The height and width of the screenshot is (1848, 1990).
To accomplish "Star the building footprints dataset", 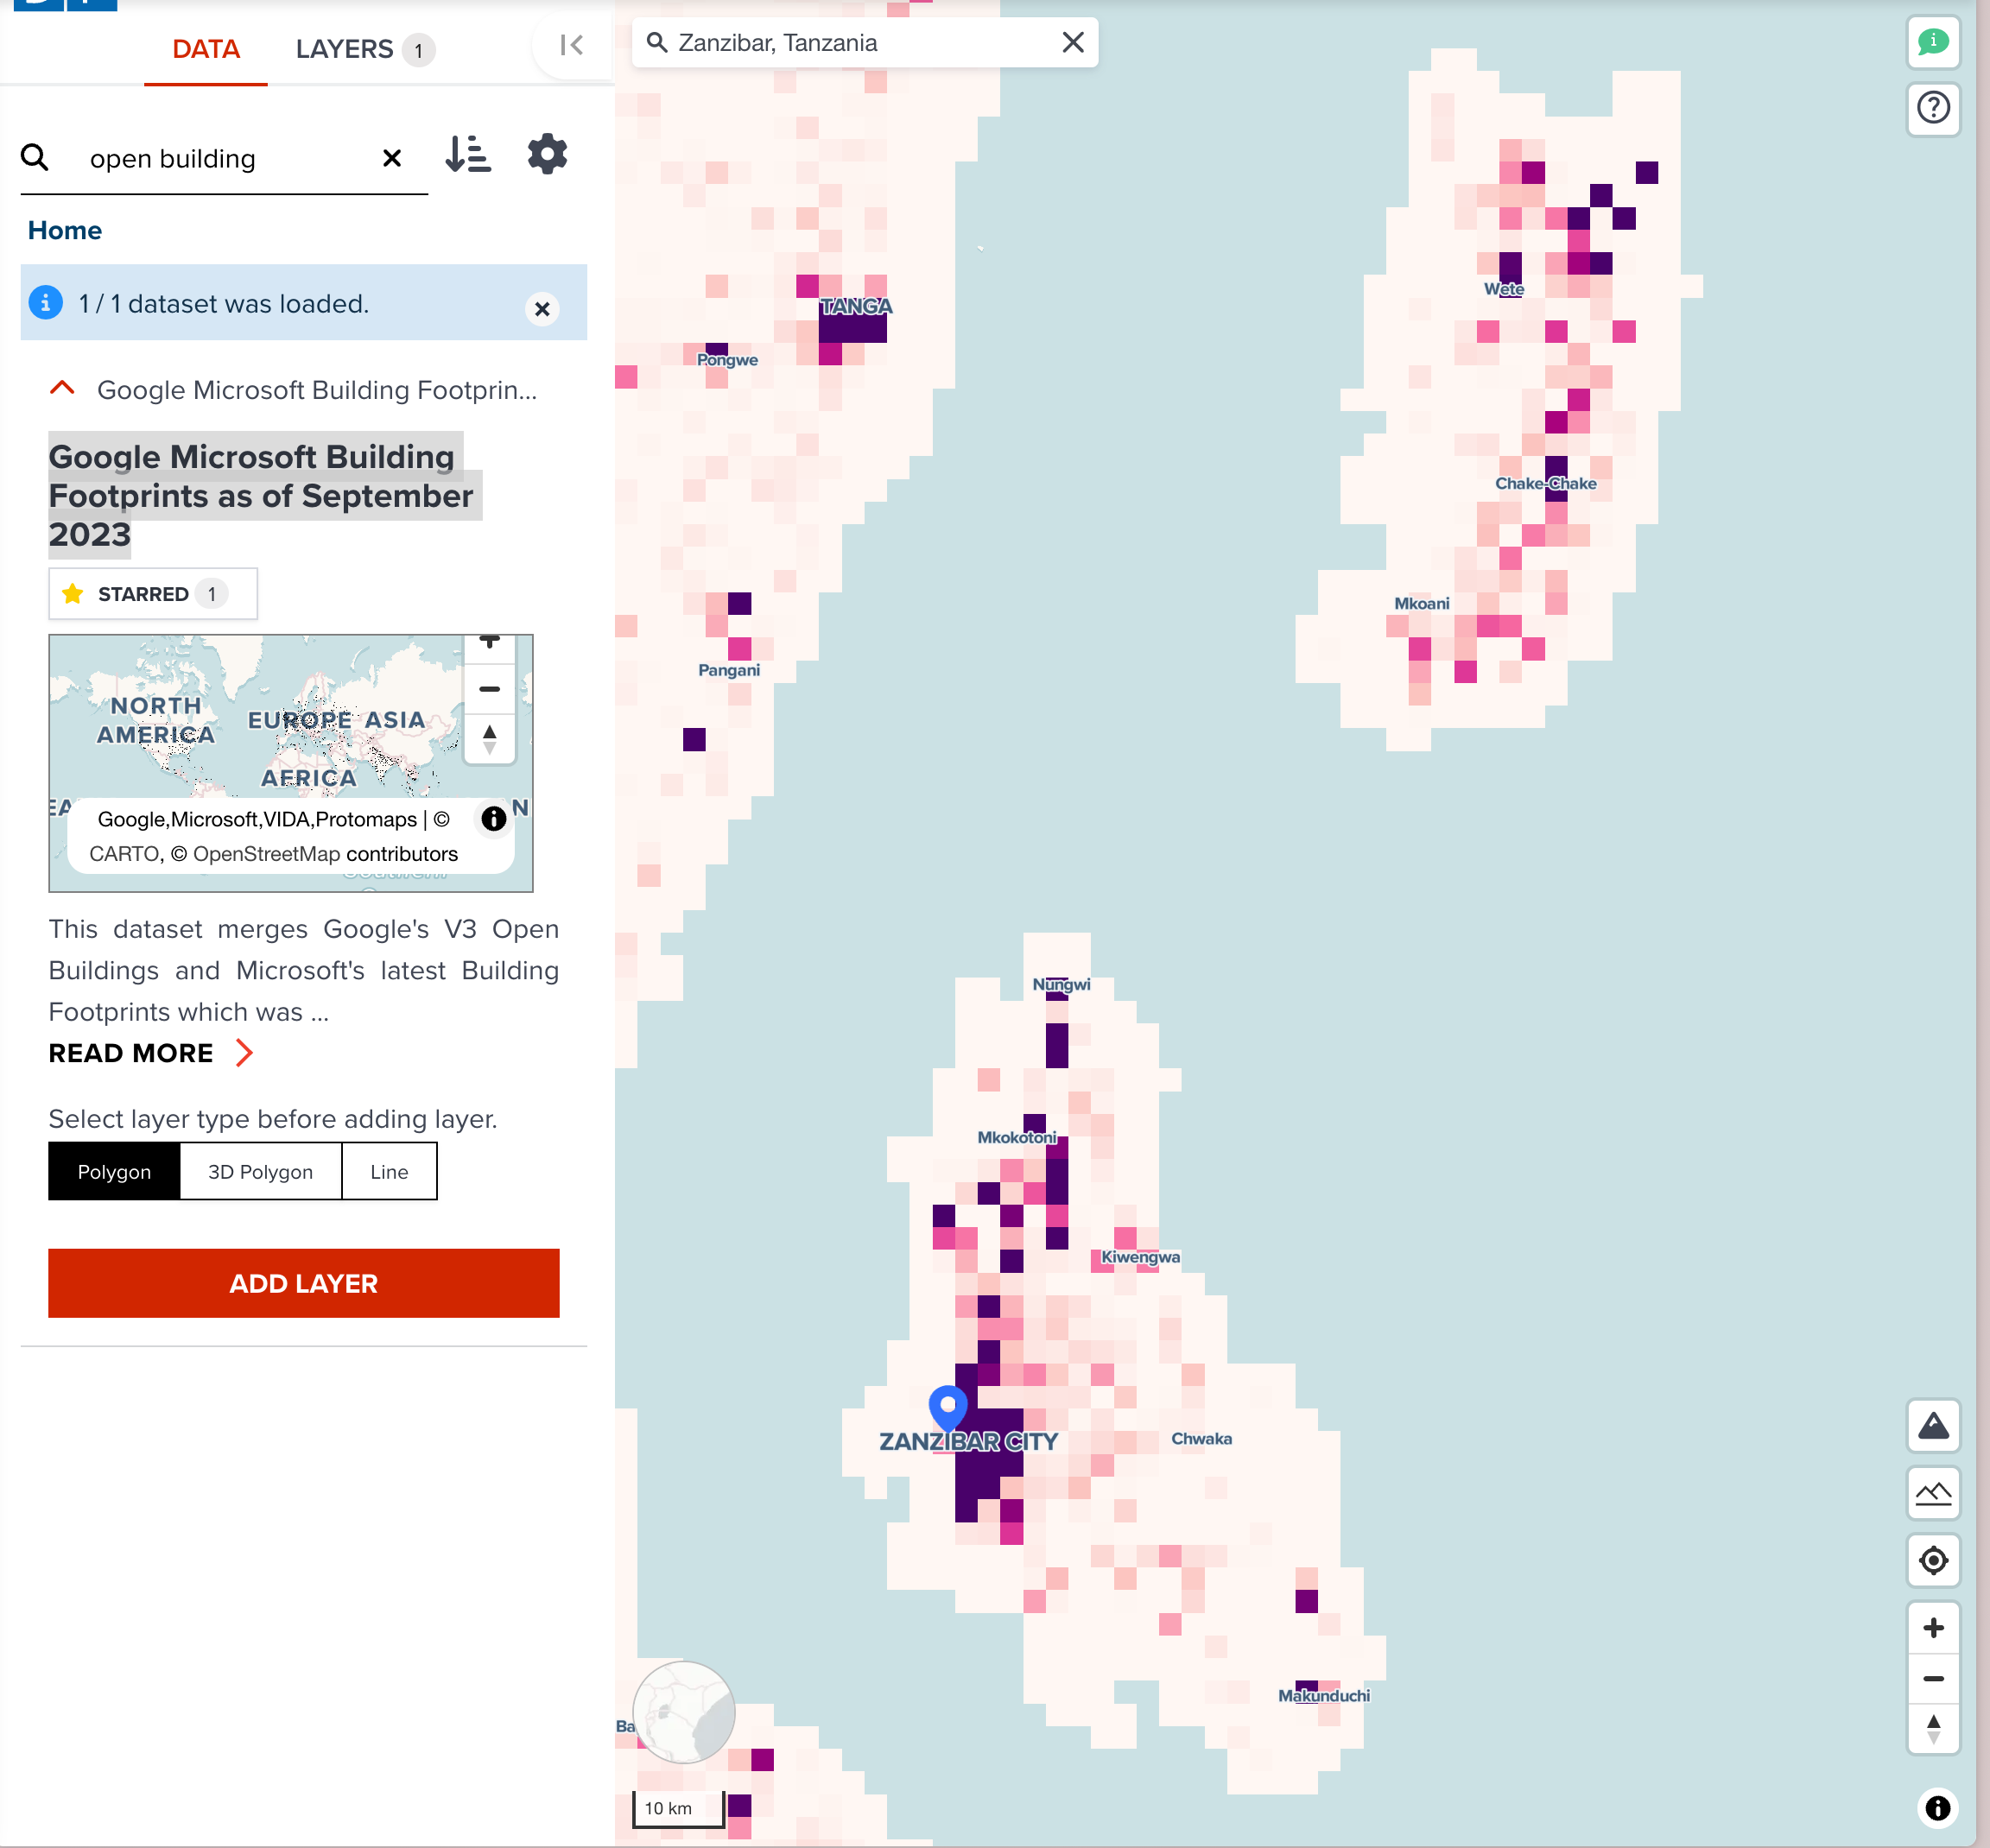I will click(152, 593).
